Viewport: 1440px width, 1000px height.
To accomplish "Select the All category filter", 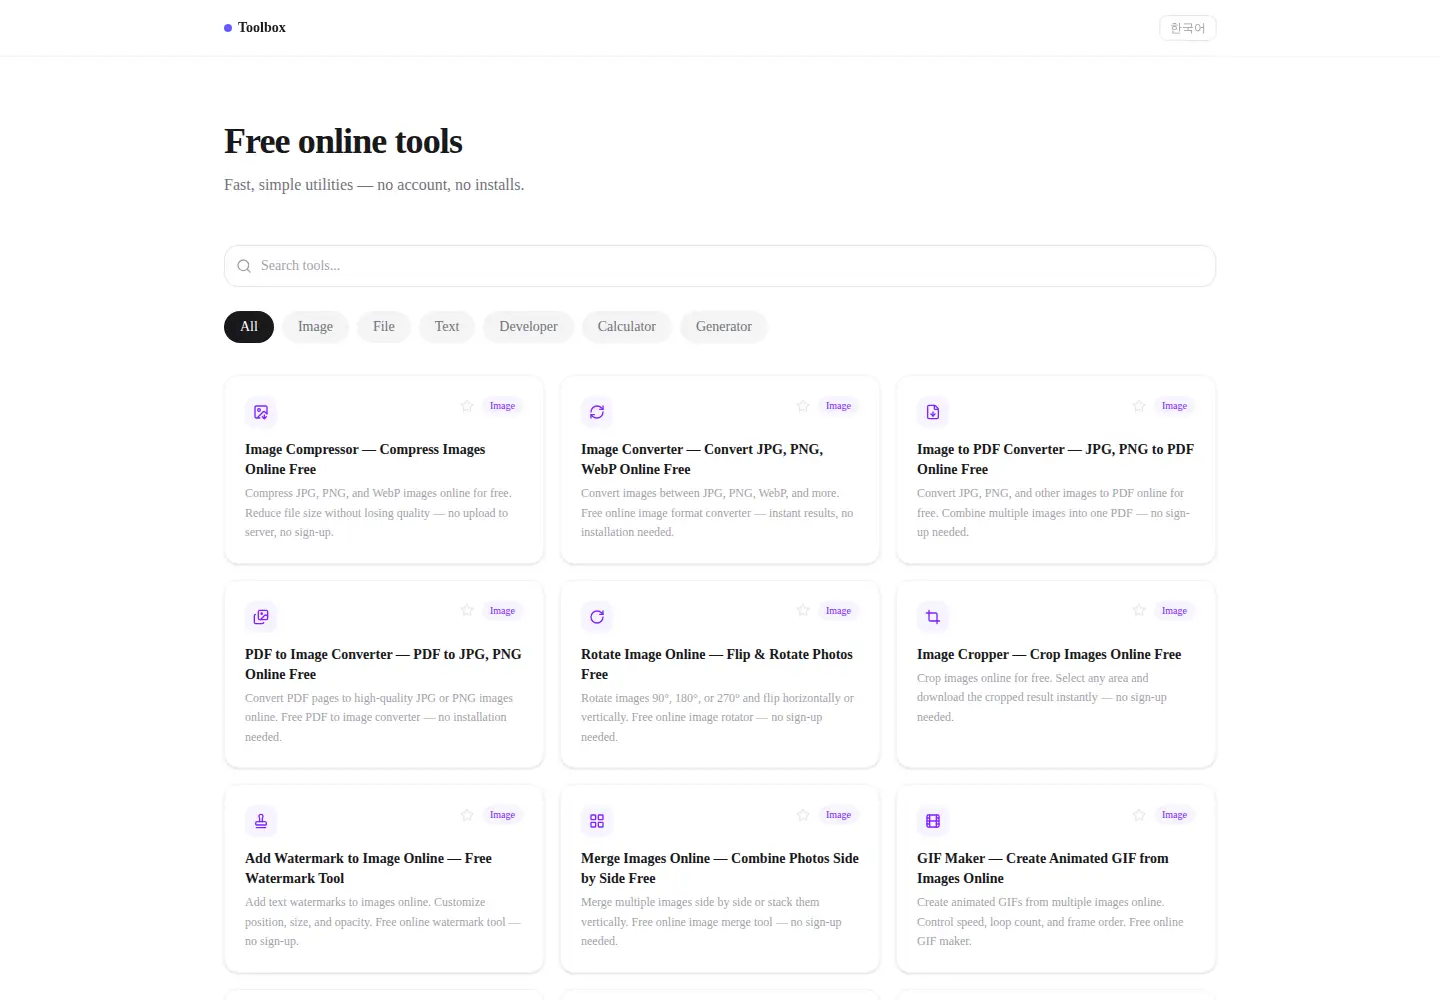I will coord(249,327).
